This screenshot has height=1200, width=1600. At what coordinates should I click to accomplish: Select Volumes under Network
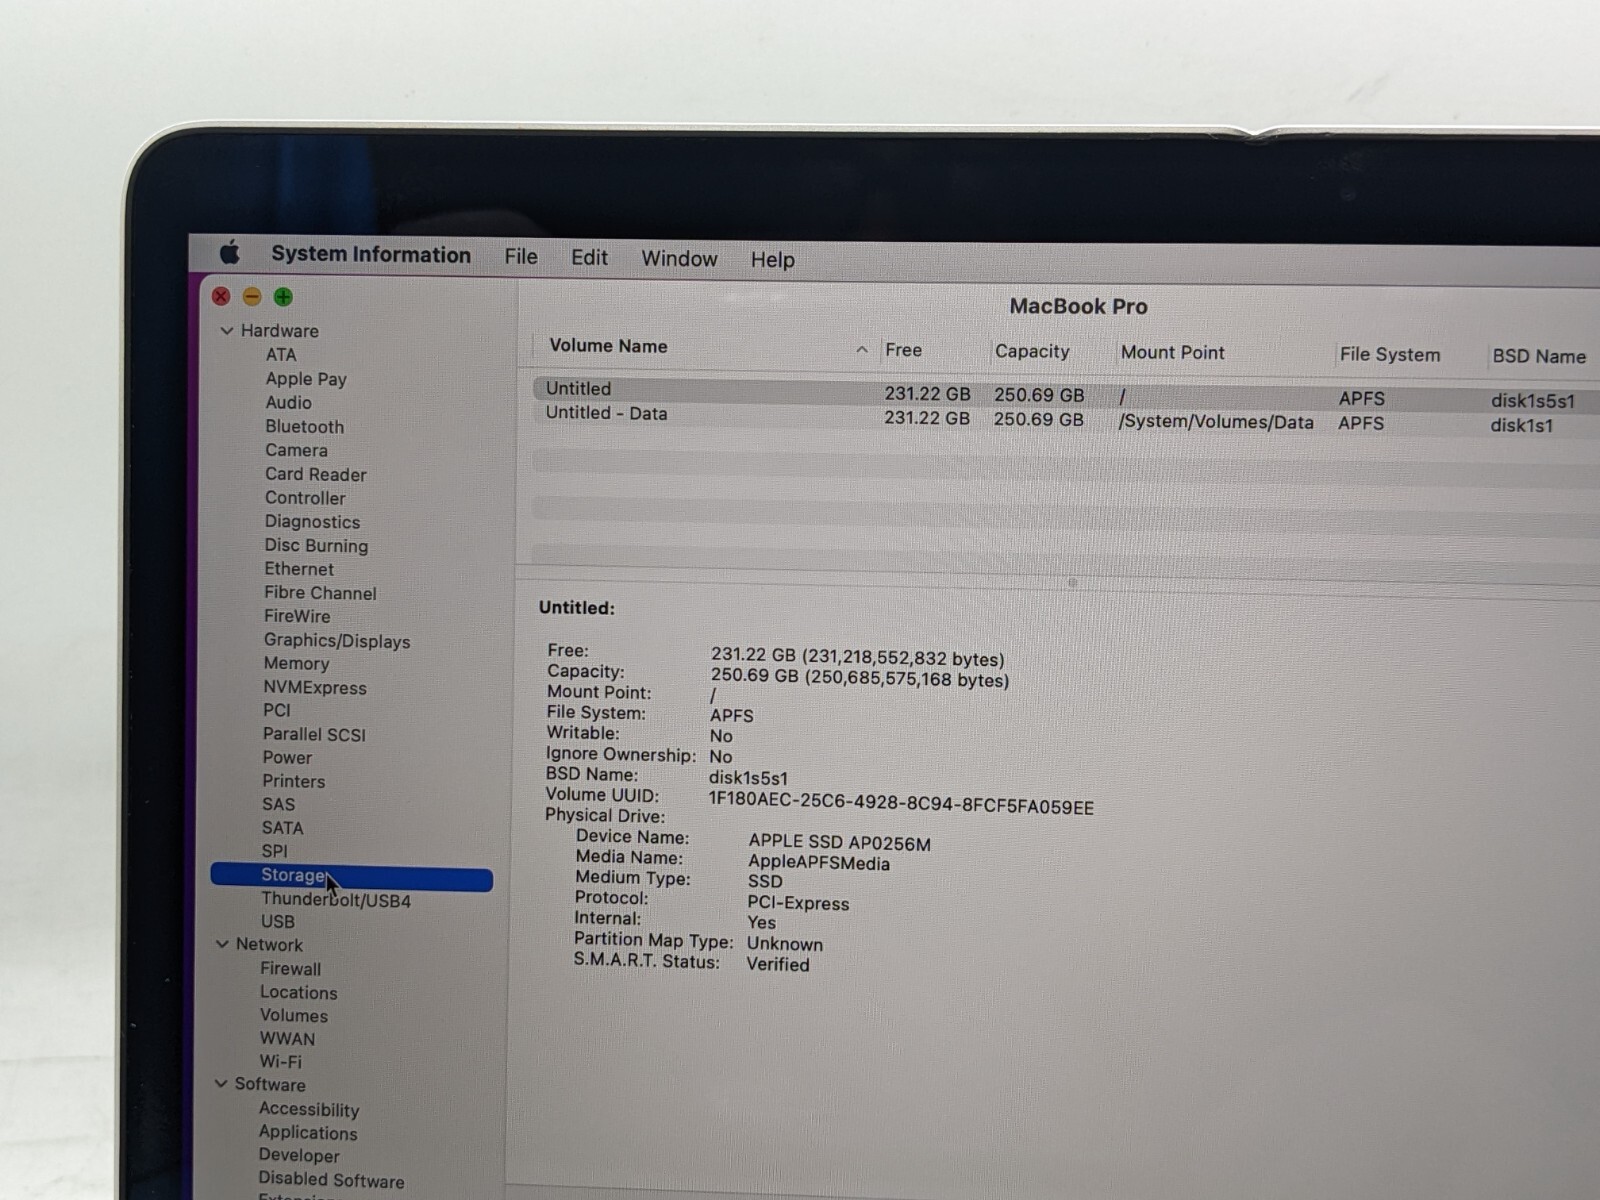[294, 1016]
